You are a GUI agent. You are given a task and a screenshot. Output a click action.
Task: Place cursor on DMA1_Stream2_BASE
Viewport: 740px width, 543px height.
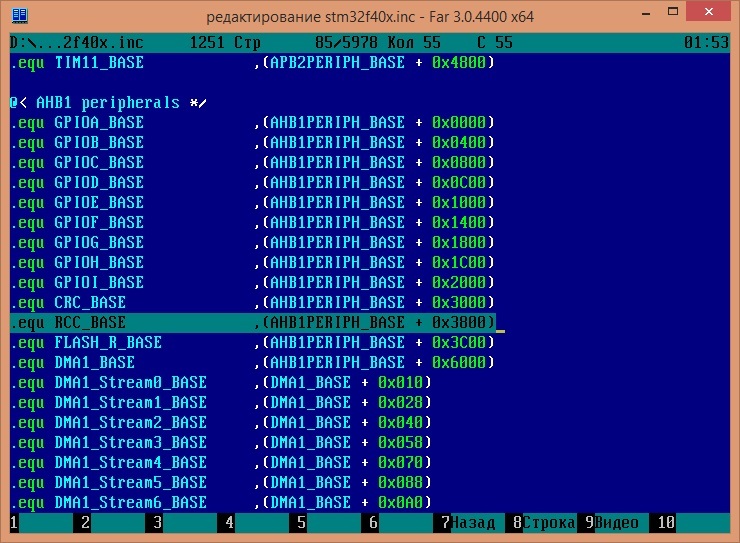[131, 422]
